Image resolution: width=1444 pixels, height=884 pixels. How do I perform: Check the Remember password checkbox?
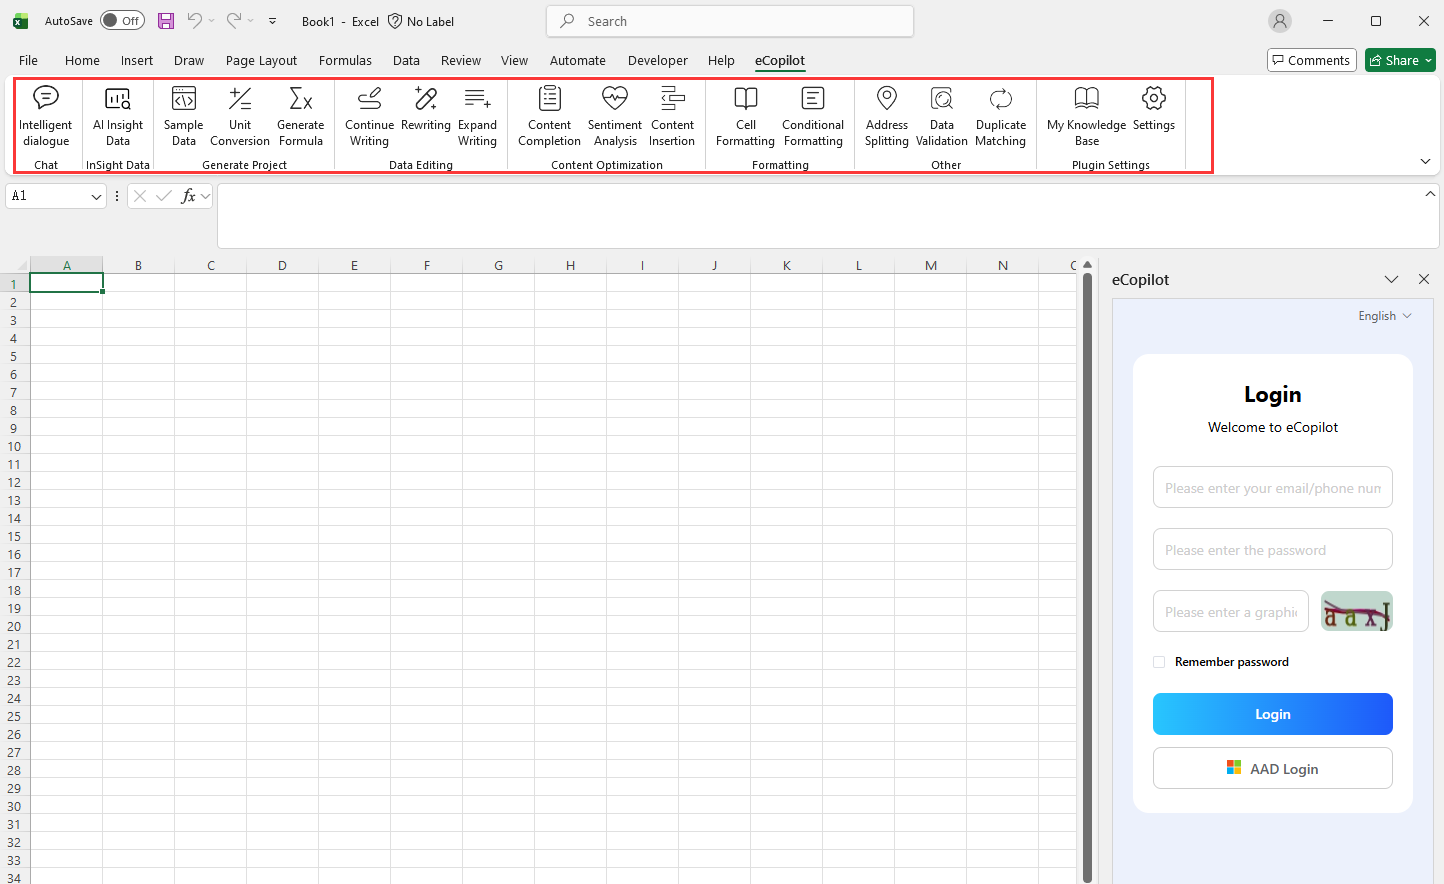[x=1159, y=662]
